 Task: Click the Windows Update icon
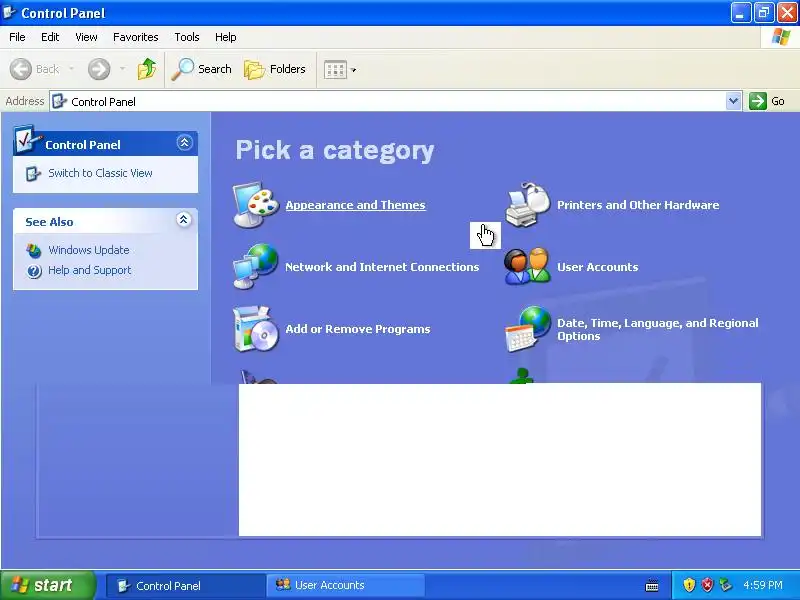pyautogui.click(x=34, y=250)
